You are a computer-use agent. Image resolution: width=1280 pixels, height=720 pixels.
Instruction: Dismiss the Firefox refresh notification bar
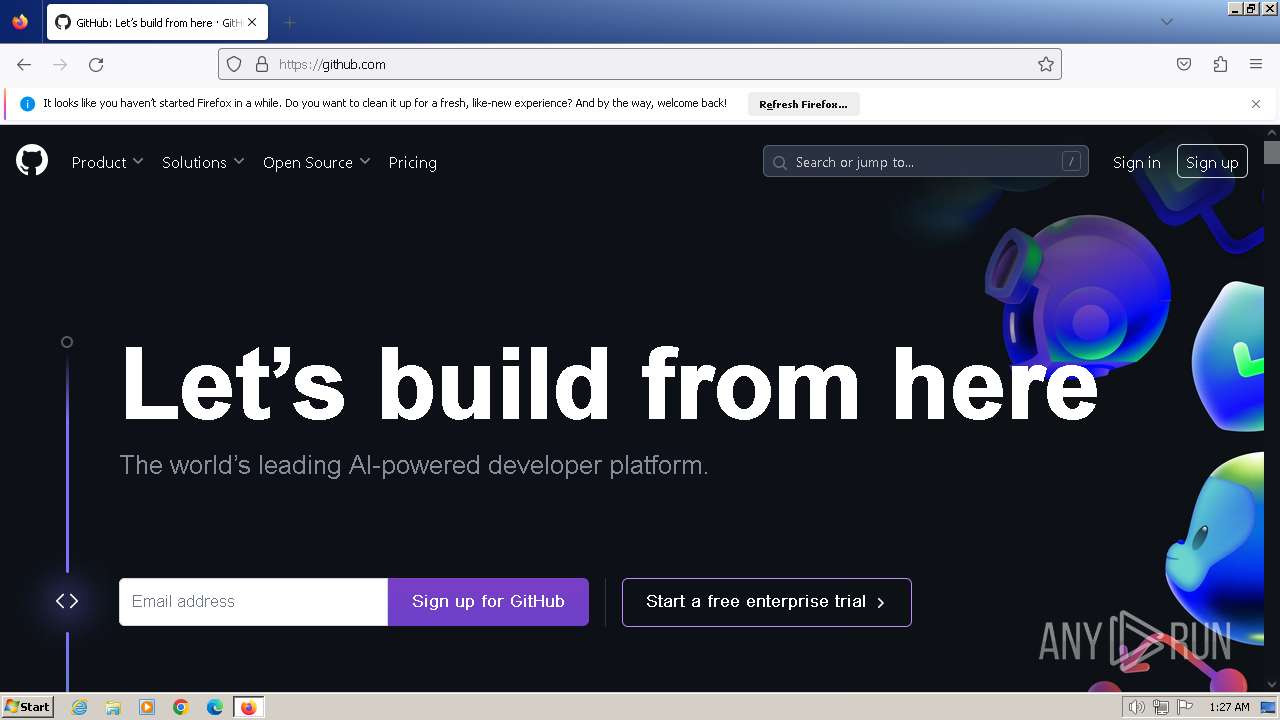click(x=1256, y=104)
